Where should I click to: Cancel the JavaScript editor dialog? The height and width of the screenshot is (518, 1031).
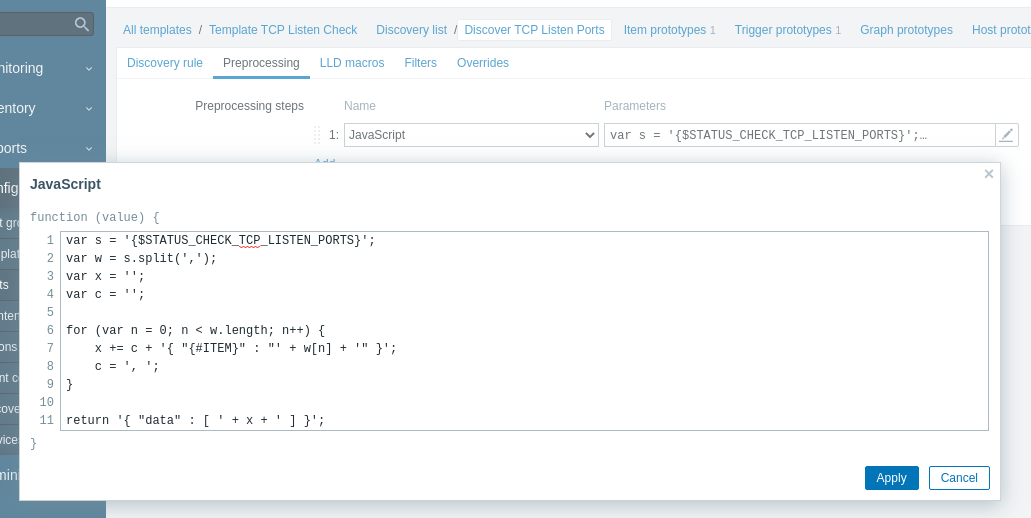coord(958,478)
